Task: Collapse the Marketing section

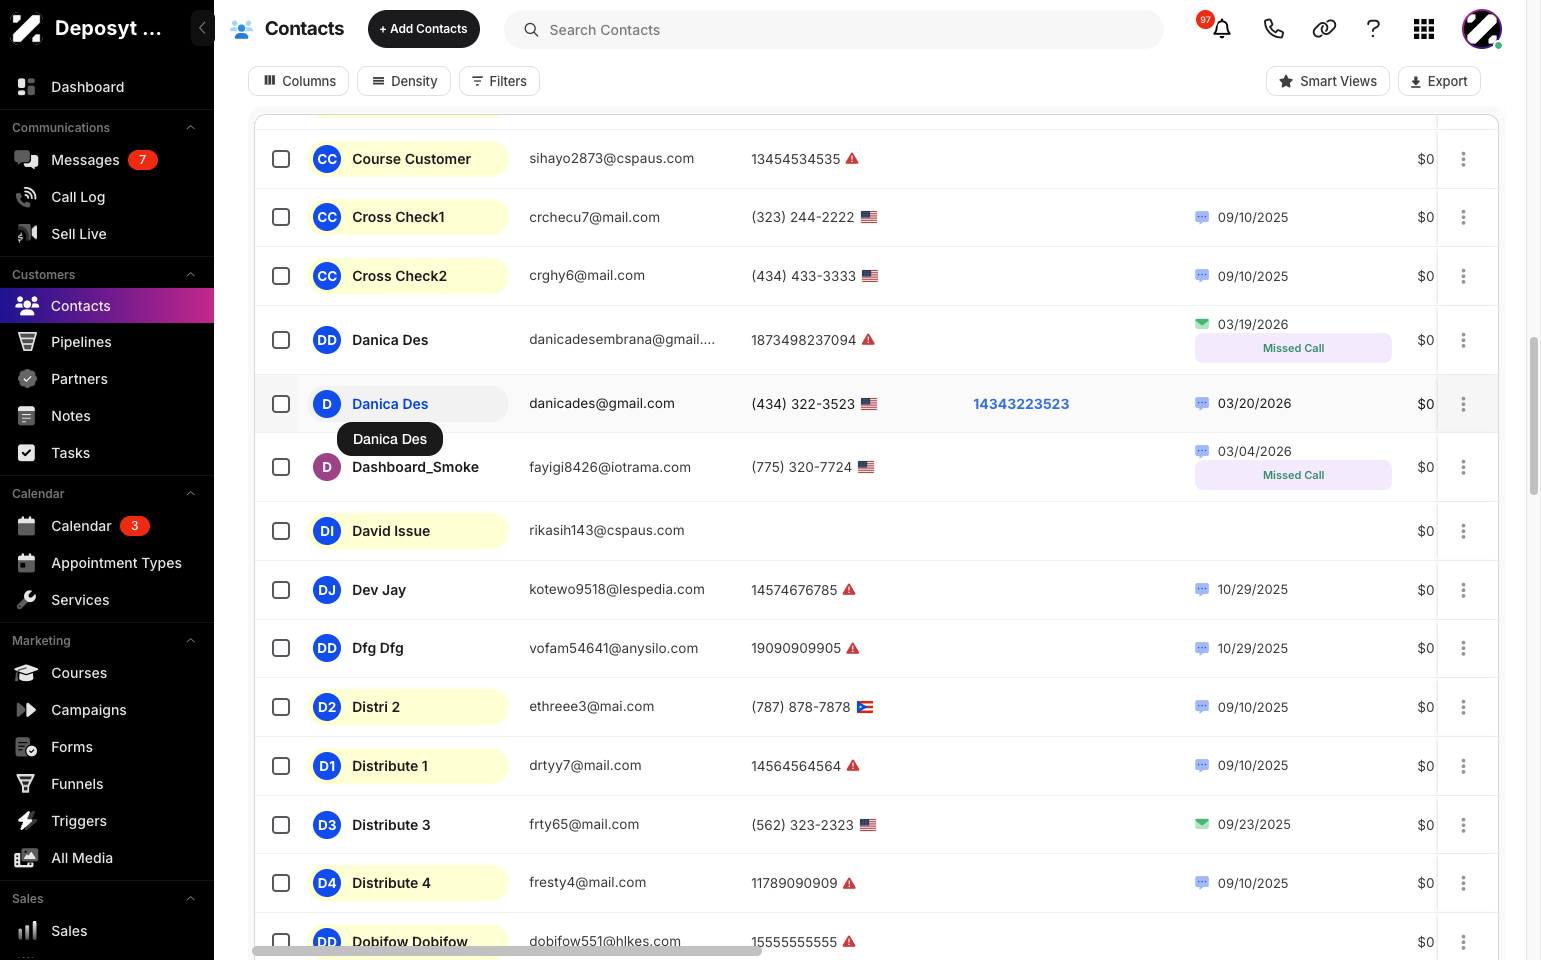Action: (190, 641)
